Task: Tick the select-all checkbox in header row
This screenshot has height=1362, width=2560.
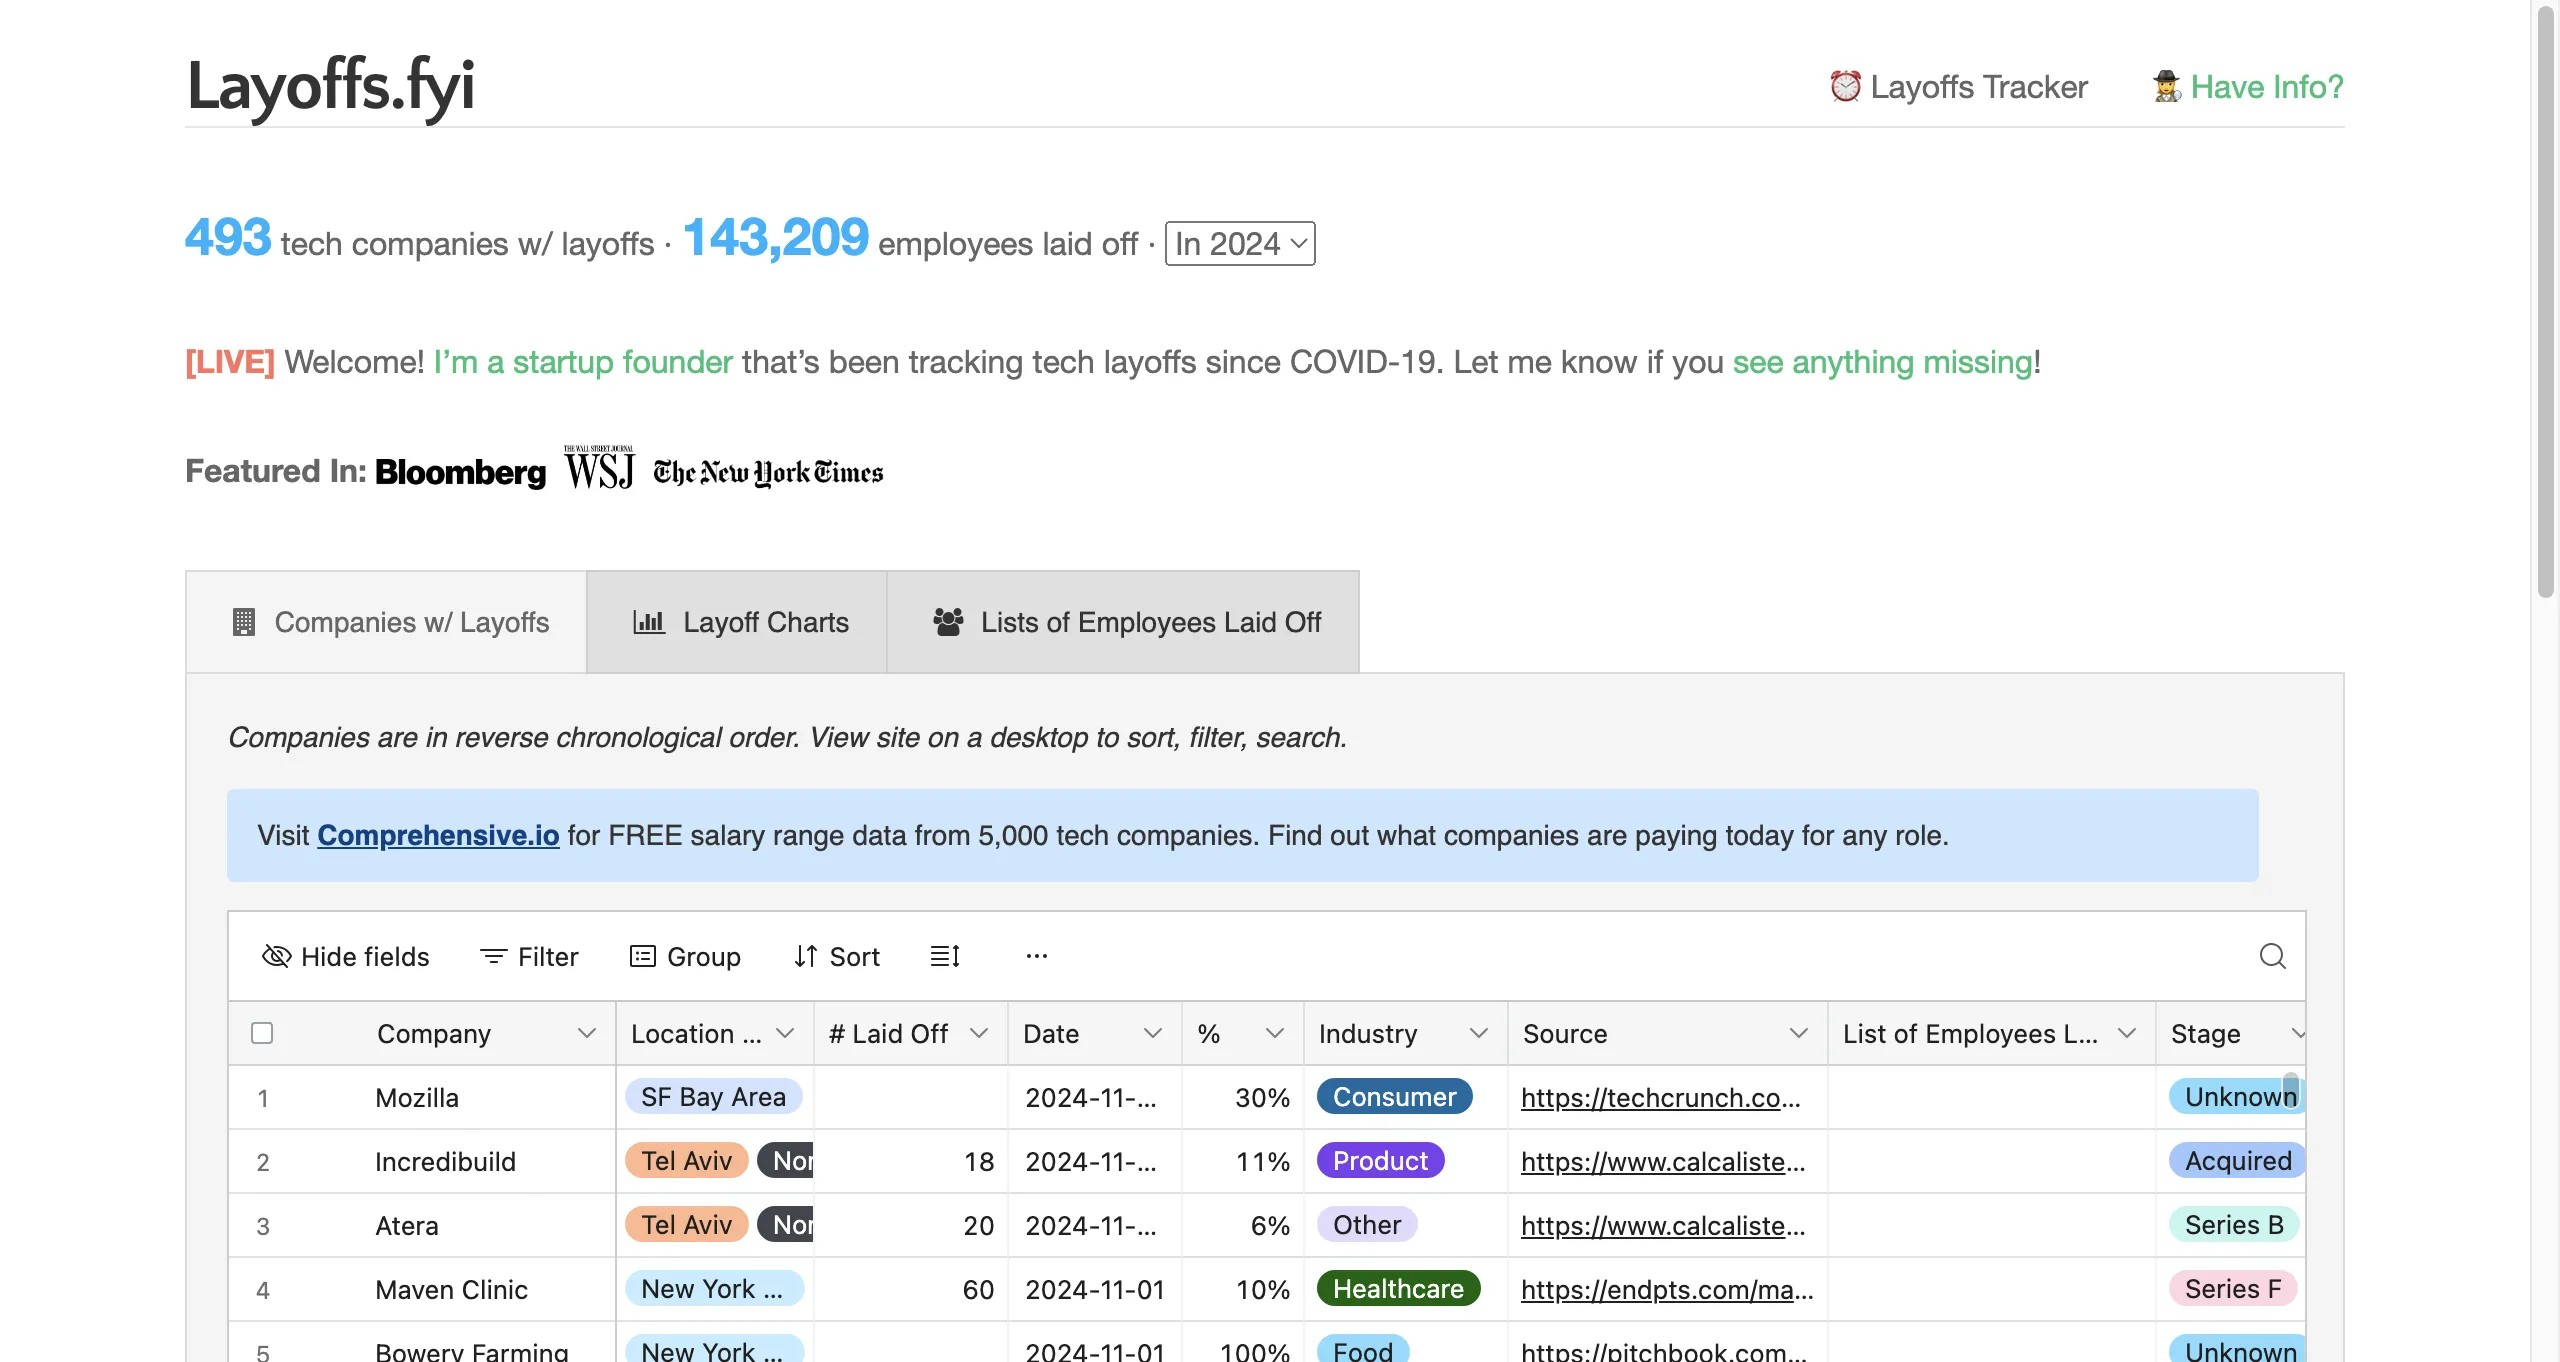Action: point(262,1033)
